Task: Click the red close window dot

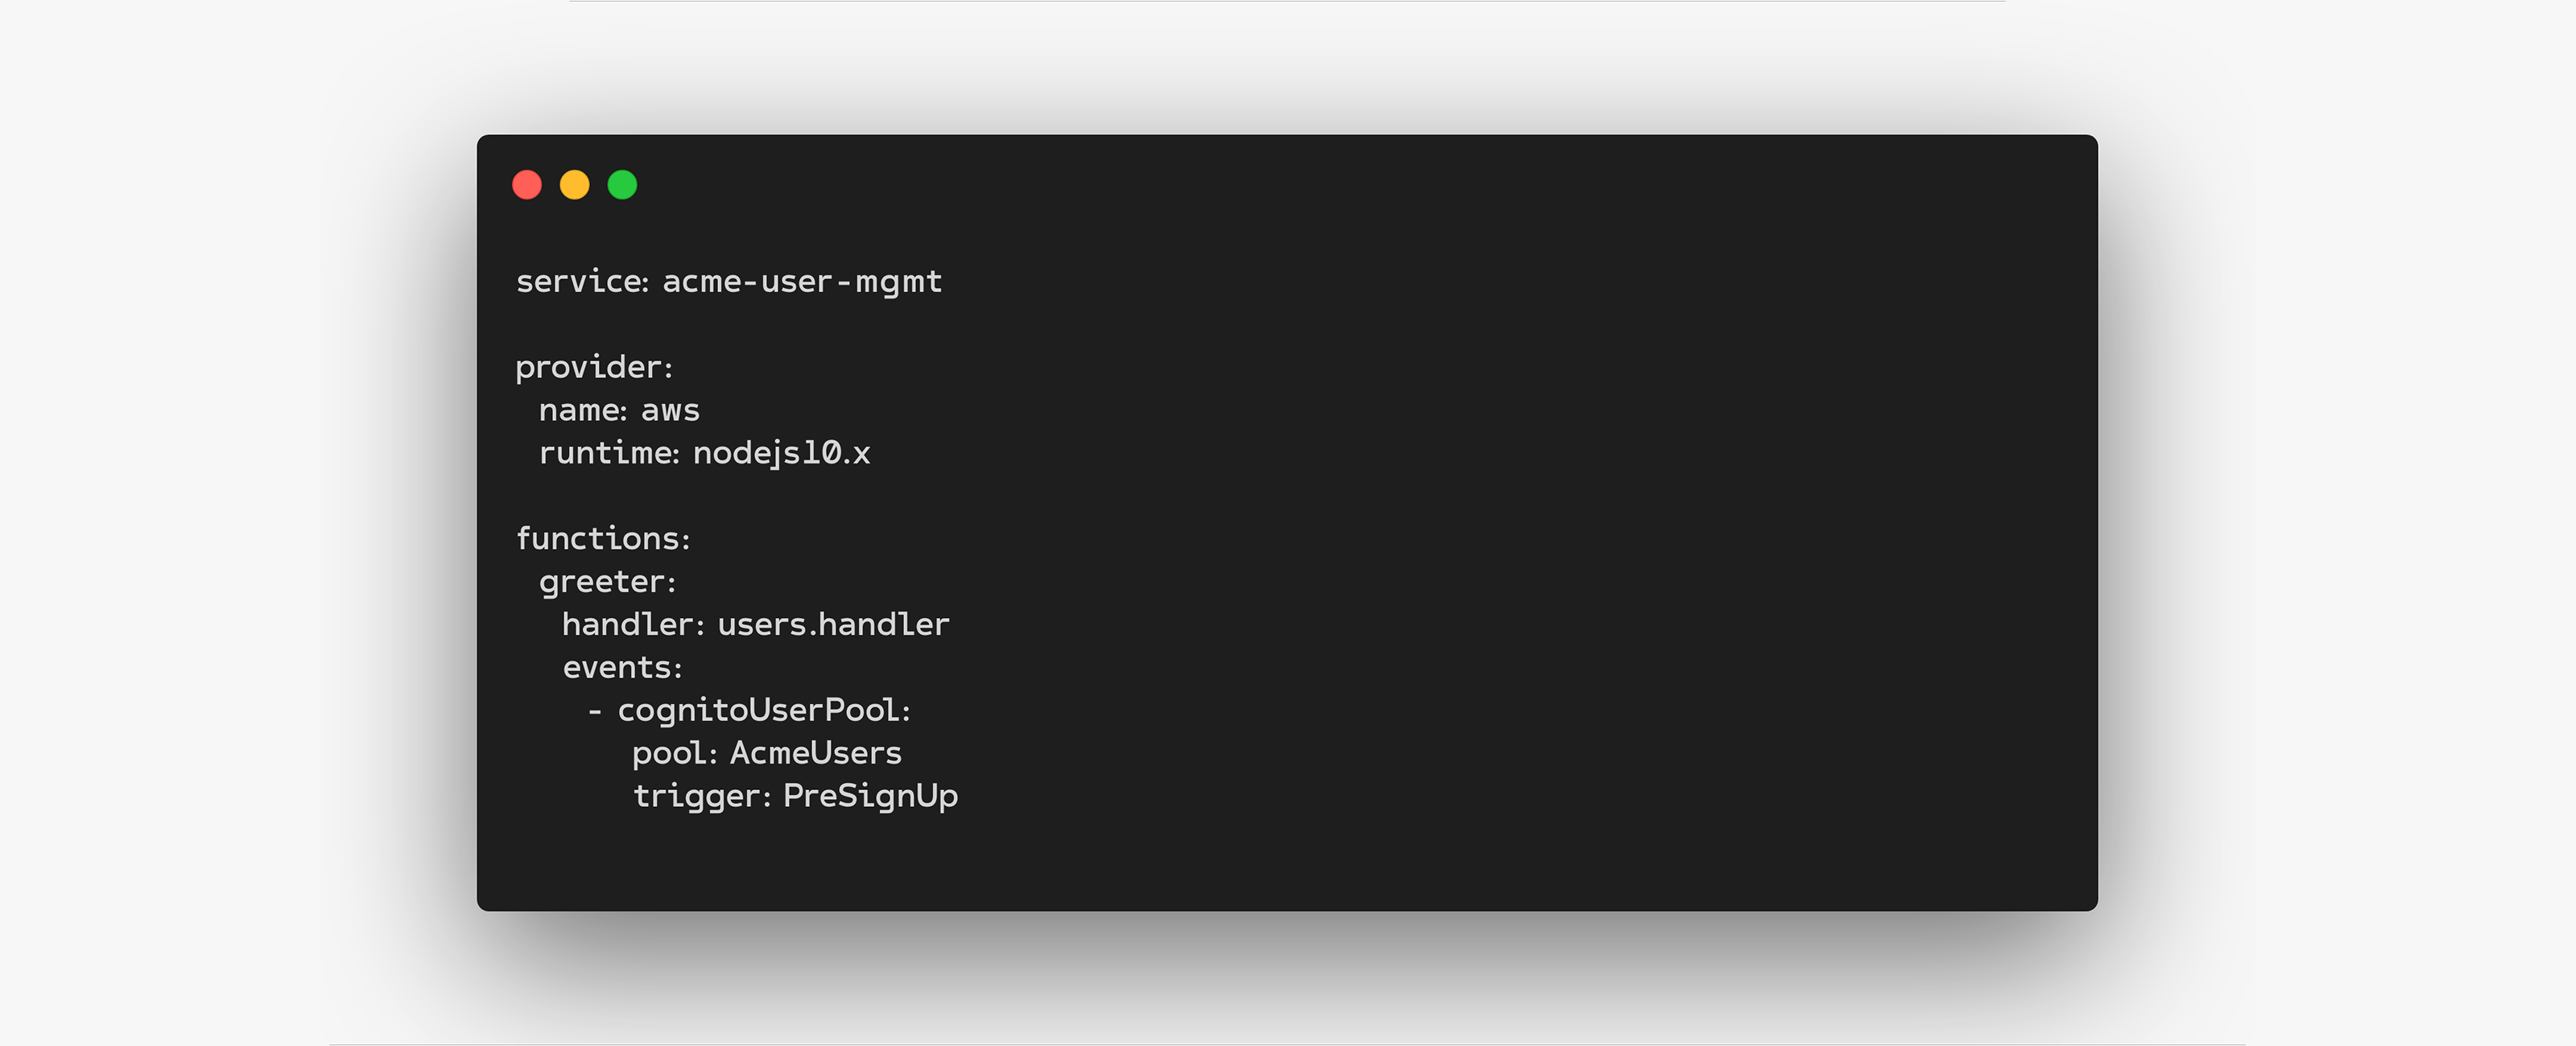Action: 527,185
